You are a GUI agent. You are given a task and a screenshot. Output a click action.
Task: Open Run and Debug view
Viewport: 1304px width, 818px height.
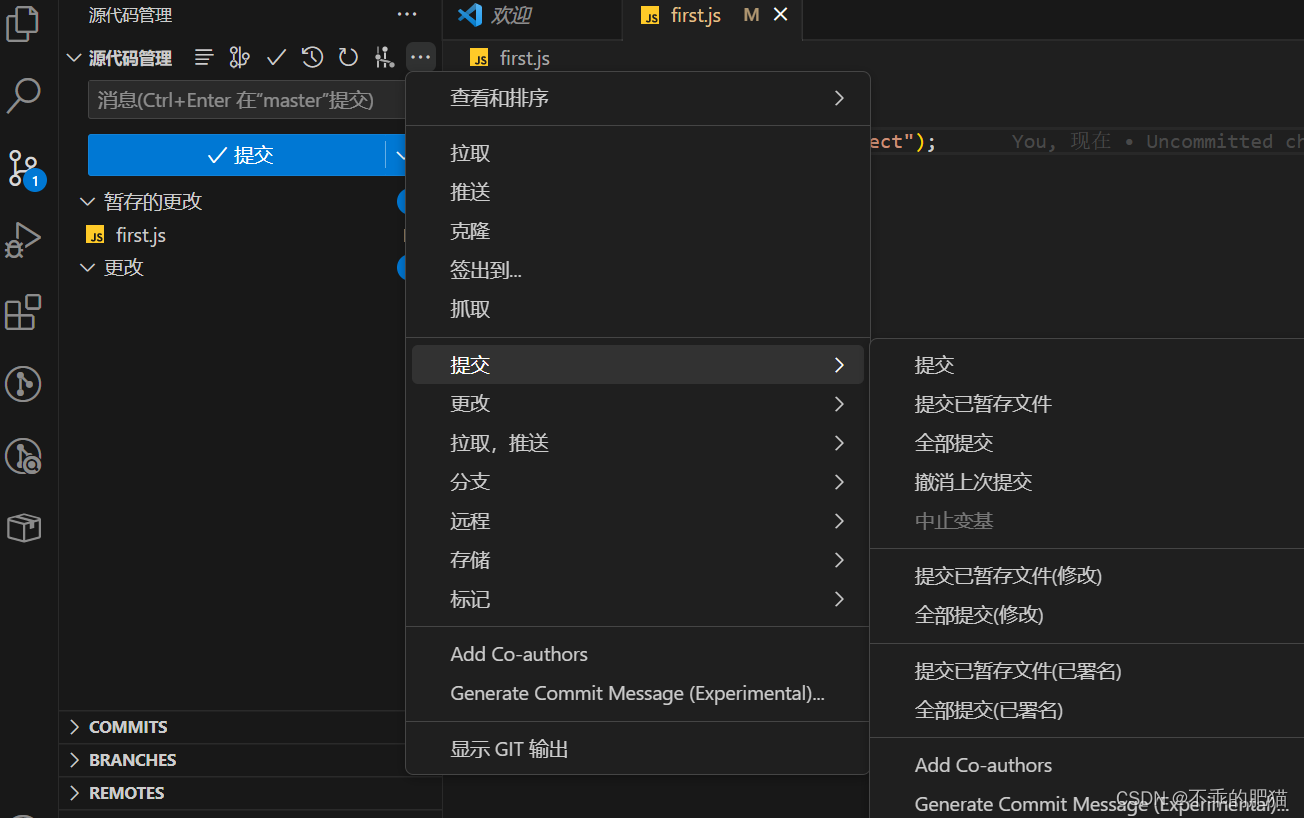point(23,240)
